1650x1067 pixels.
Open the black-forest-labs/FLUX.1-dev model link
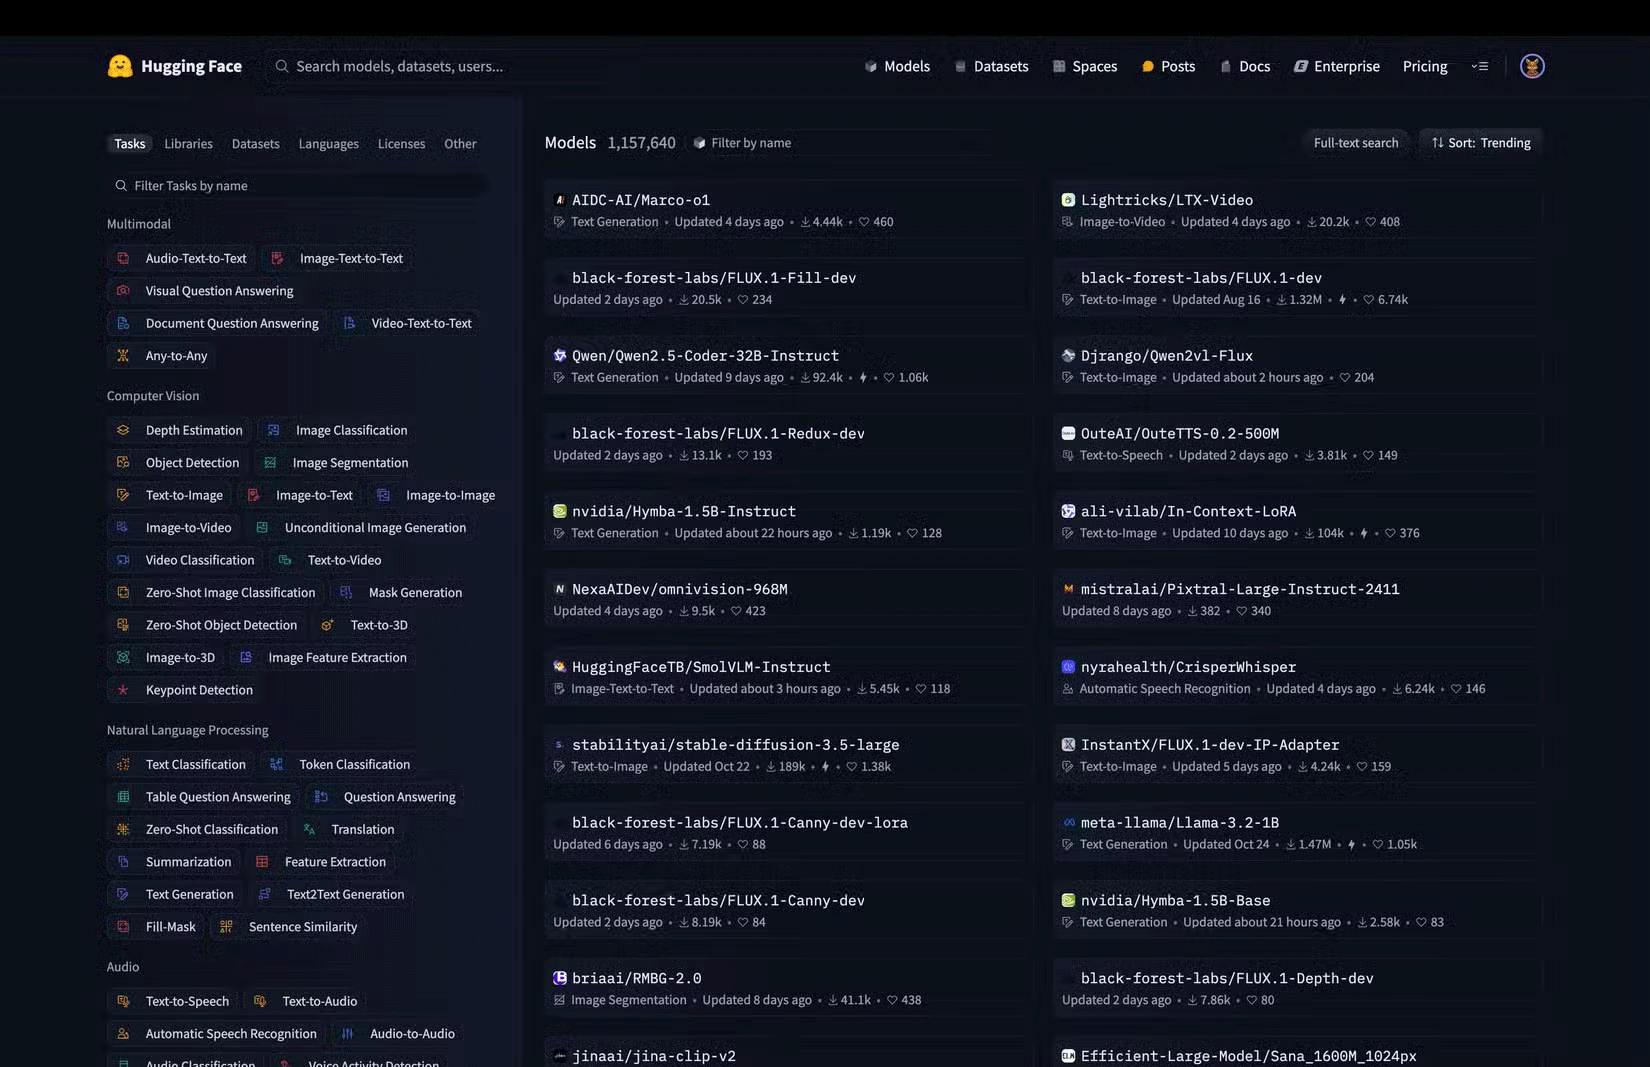(1200, 278)
